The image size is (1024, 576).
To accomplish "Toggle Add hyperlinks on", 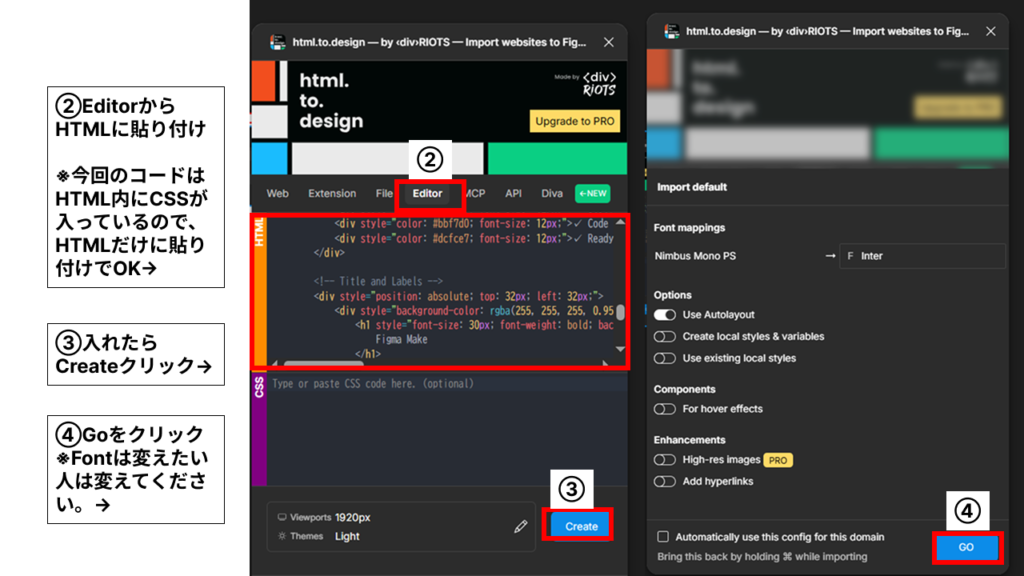I will tap(665, 481).
